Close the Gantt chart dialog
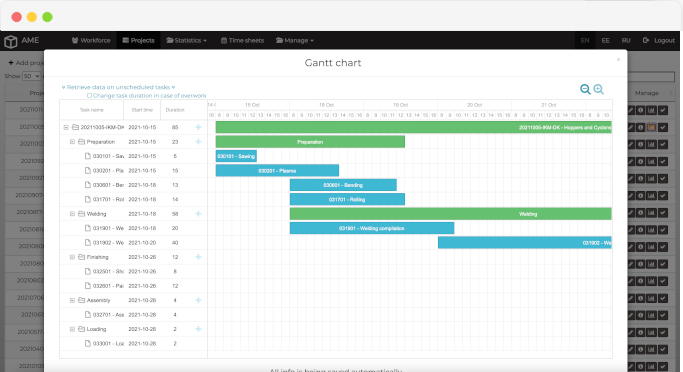 pos(618,59)
